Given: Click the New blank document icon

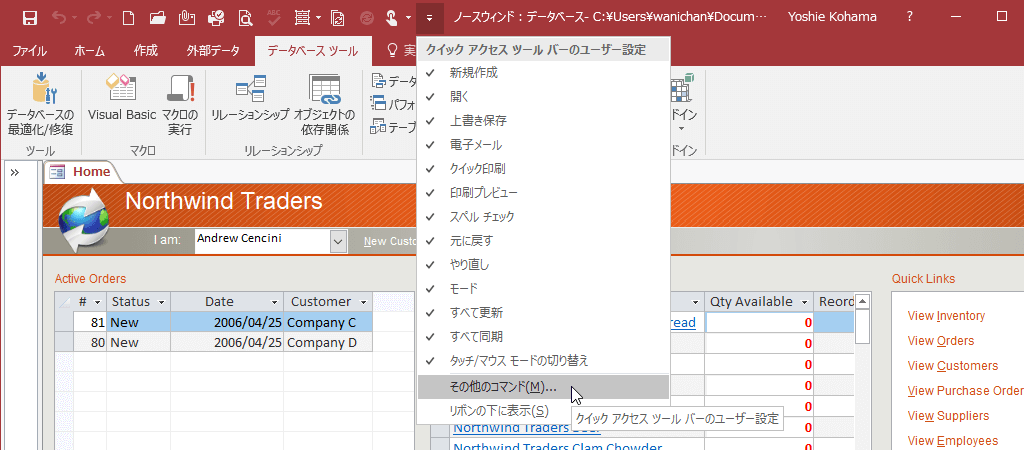Looking at the screenshot, I should [129, 18].
